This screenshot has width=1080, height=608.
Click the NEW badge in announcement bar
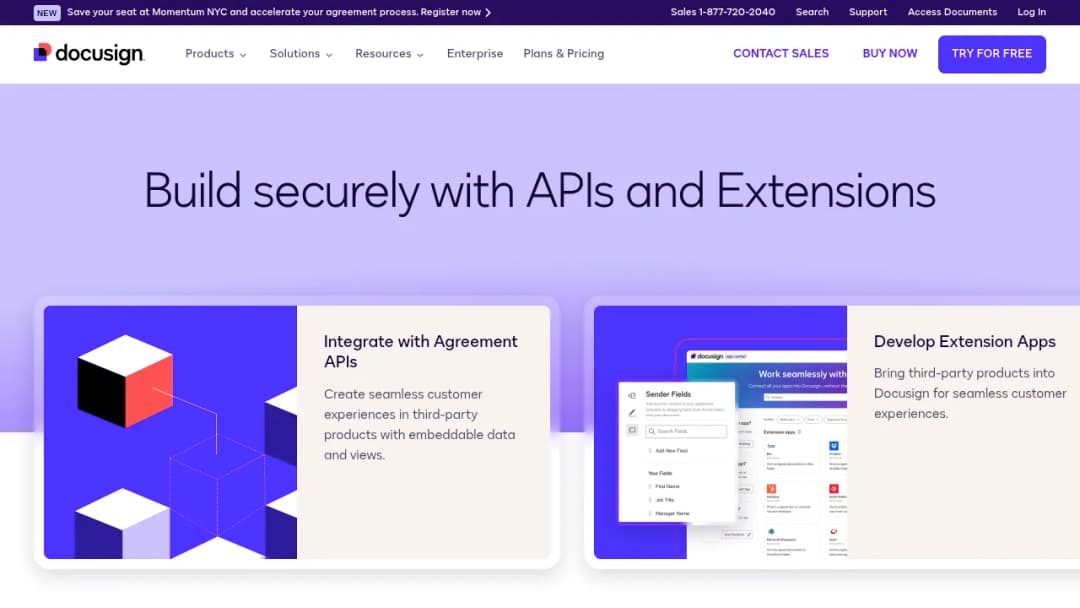coord(47,12)
